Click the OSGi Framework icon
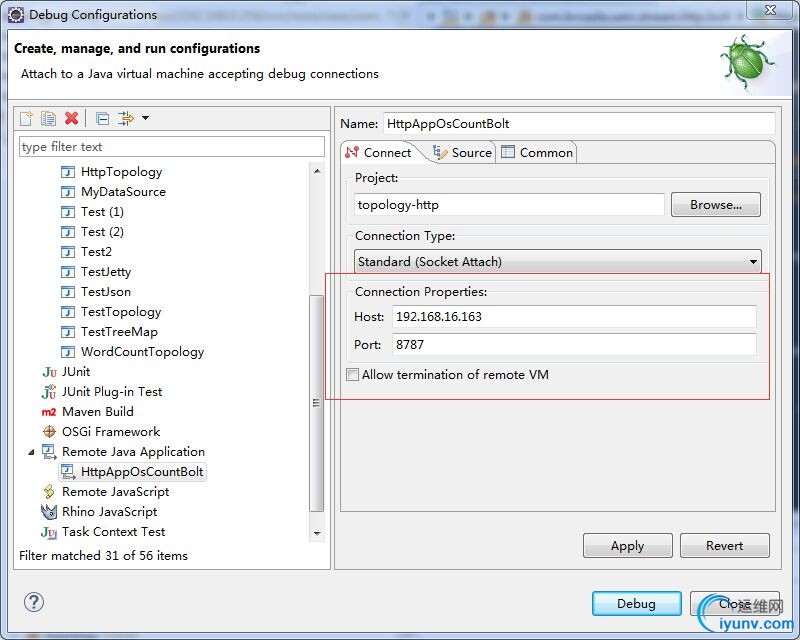The width and height of the screenshot is (800, 640). coord(49,432)
